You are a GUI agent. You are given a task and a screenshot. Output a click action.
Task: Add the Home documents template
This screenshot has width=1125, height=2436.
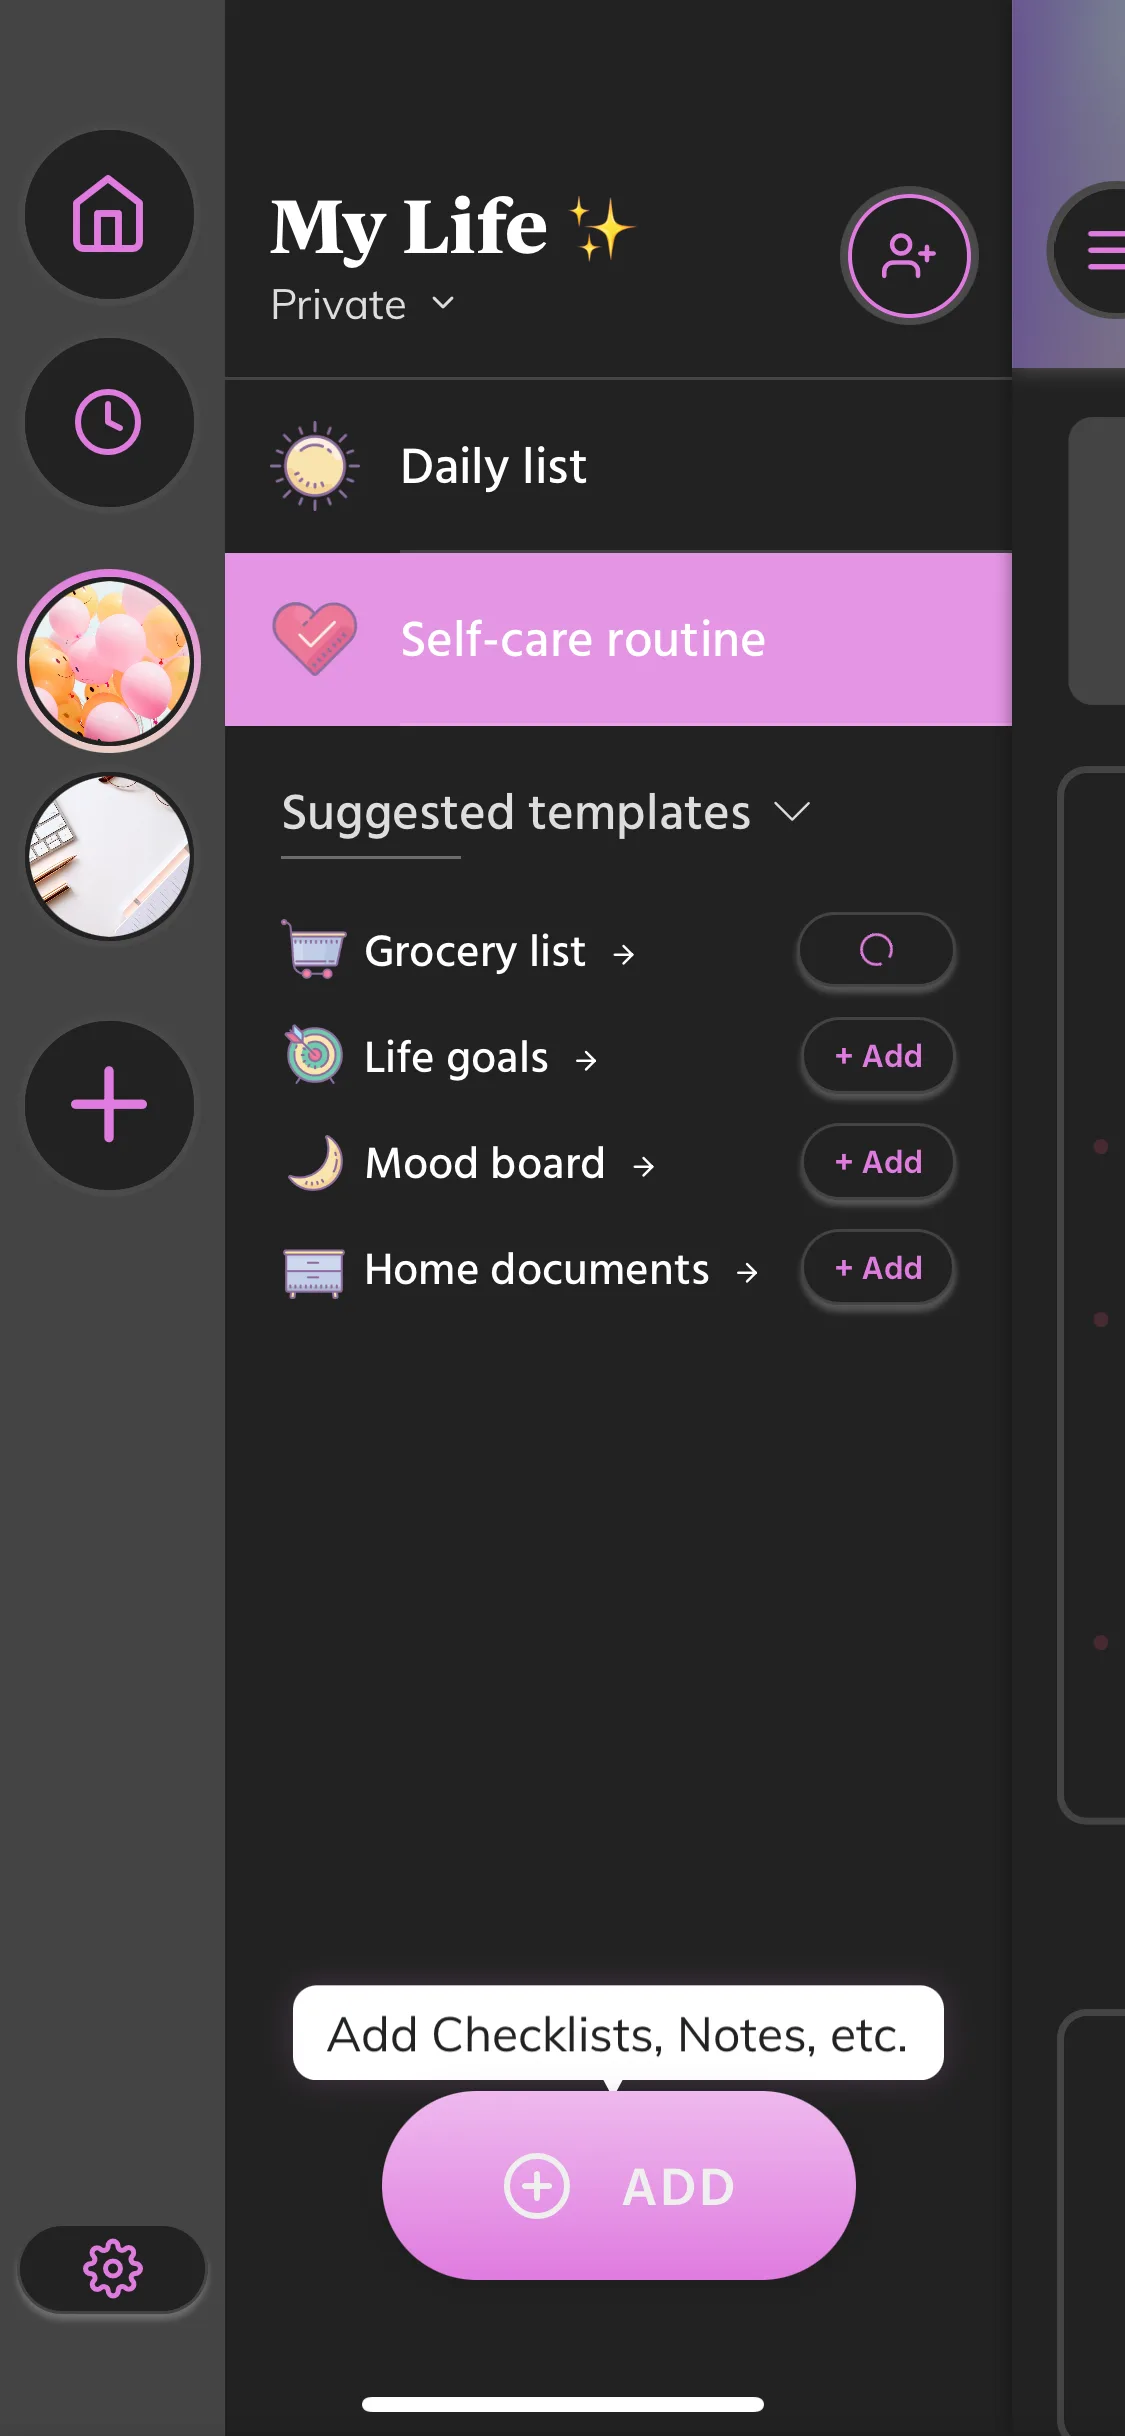878,1268
